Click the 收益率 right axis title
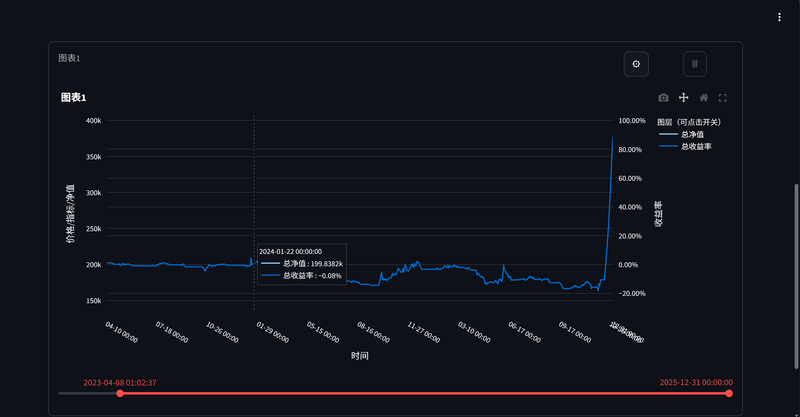 pyautogui.click(x=658, y=213)
